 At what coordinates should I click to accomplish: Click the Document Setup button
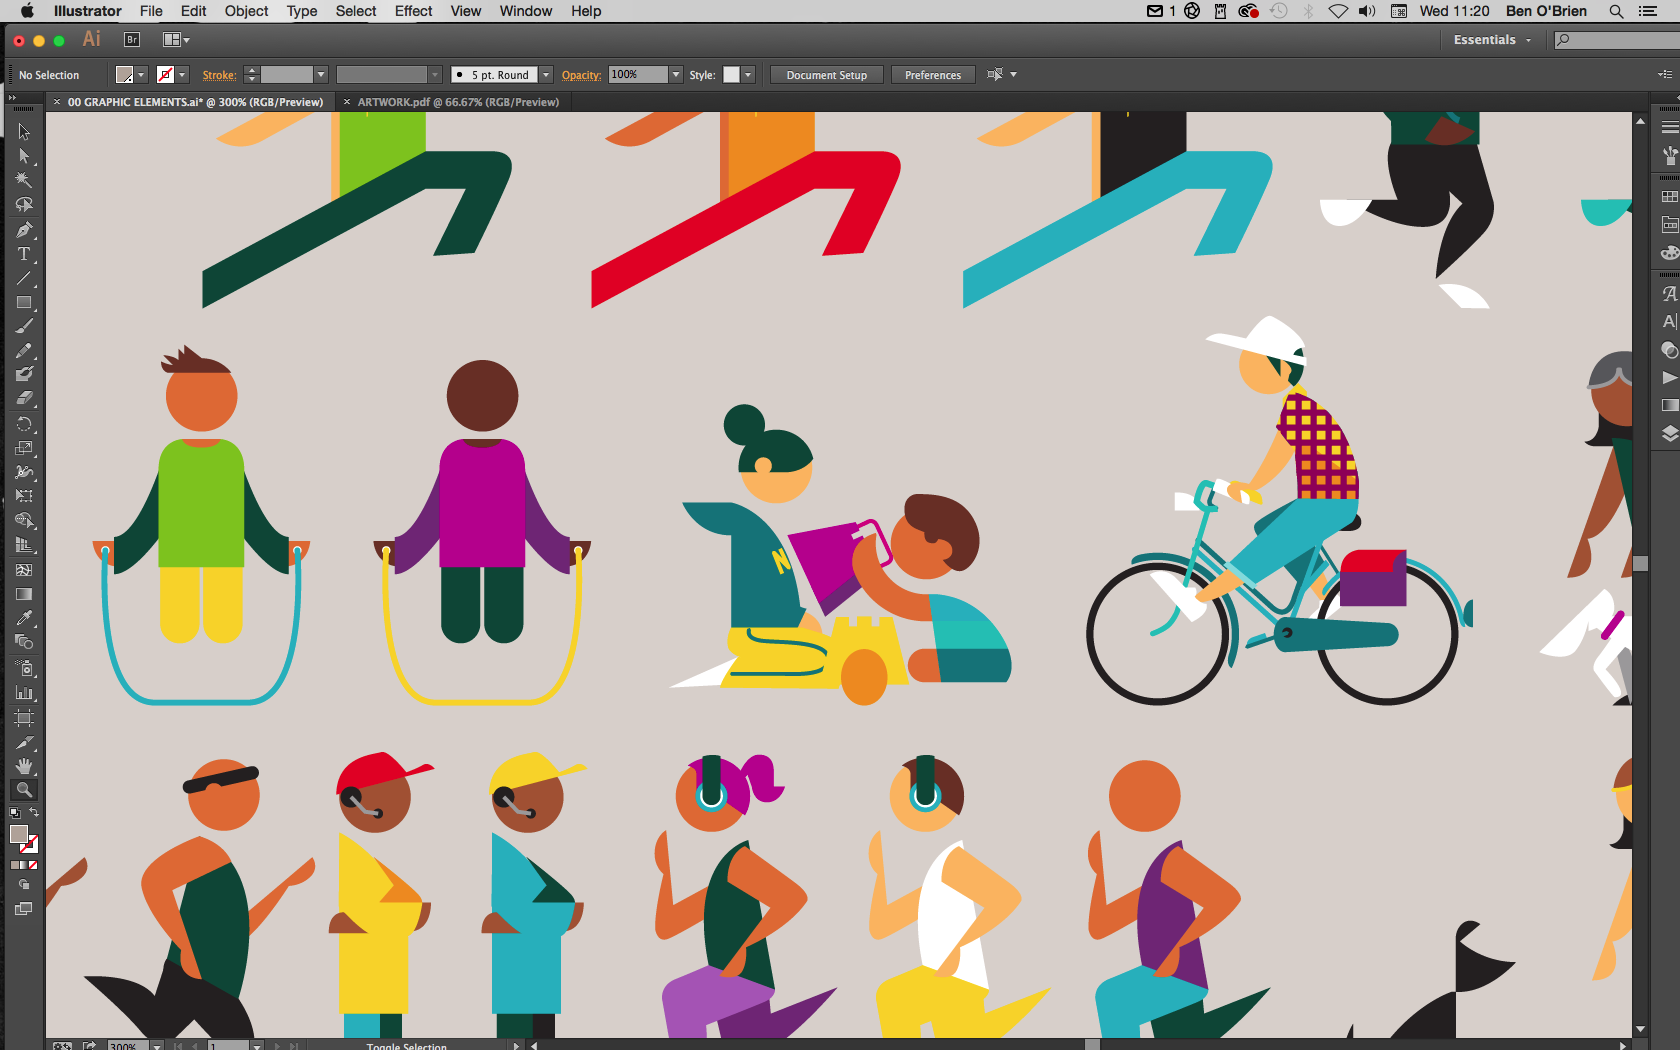(x=826, y=75)
